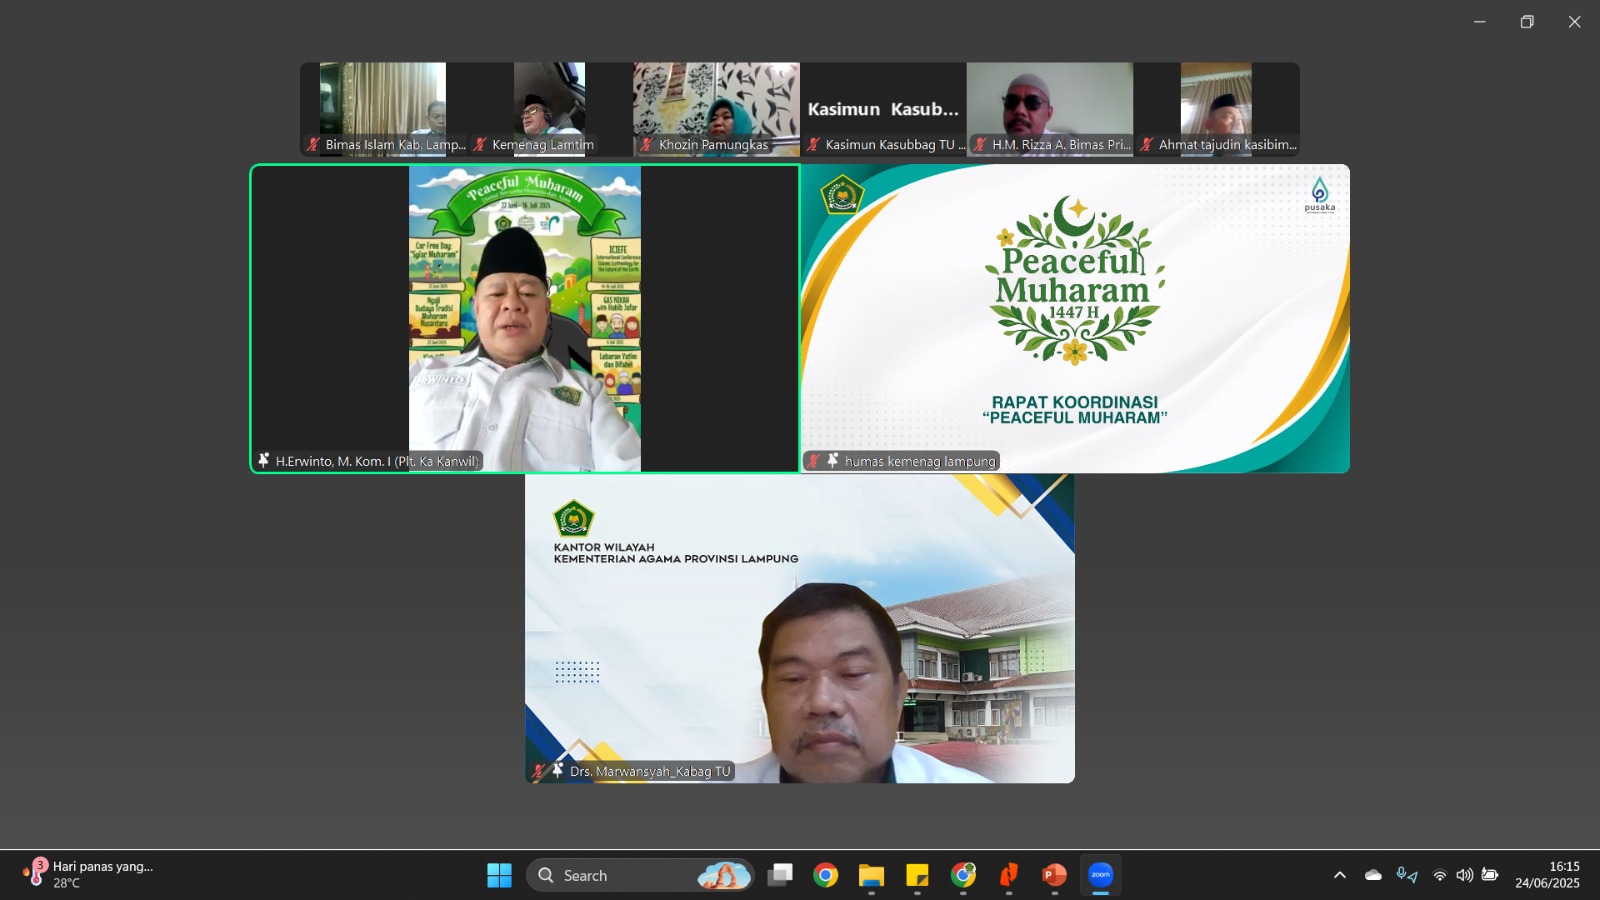Open the clock and date showing 16:15
1600x900 pixels.
click(x=1547, y=874)
